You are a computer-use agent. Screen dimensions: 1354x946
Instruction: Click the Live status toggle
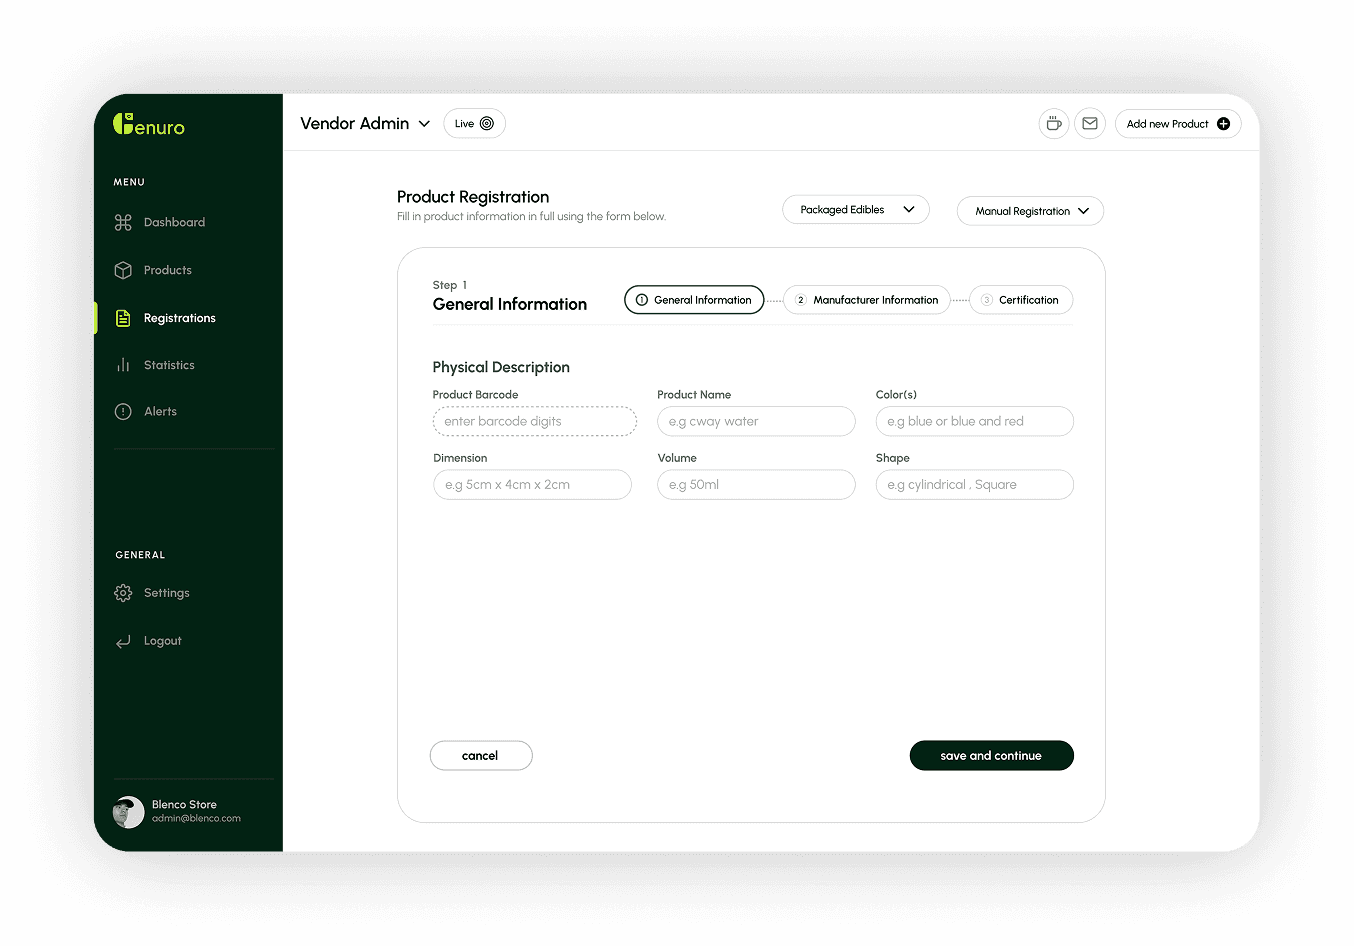coord(474,123)
